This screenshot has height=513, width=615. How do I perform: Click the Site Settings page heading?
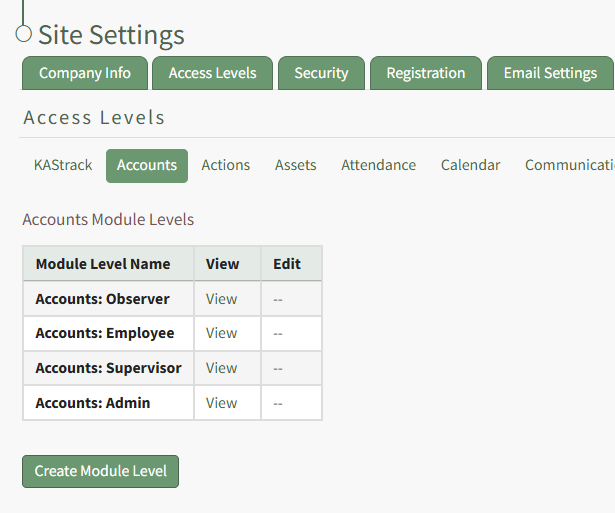[x=111, y=35]
